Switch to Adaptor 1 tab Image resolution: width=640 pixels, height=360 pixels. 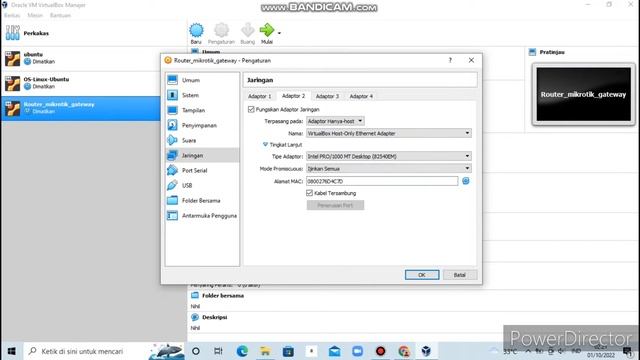click(x=260, y=96)
